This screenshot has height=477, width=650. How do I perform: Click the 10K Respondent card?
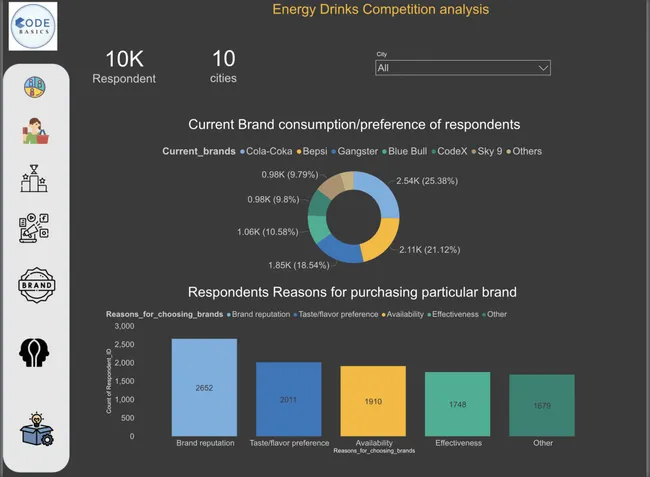point(124,66)
